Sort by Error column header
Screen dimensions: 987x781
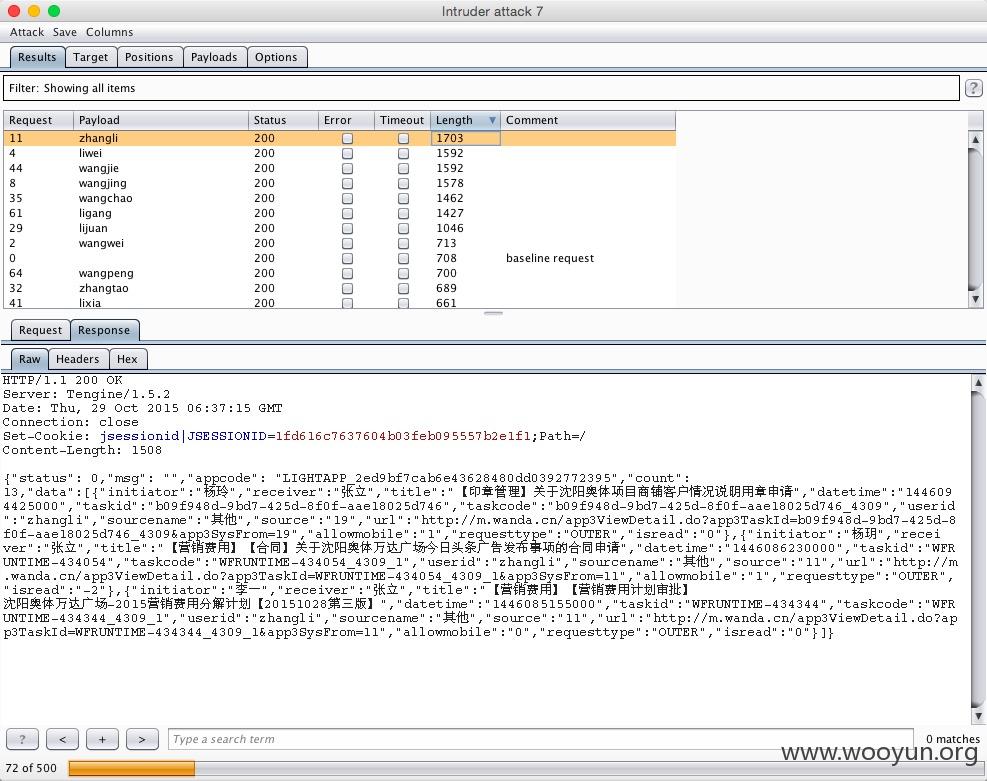[346, 120]
